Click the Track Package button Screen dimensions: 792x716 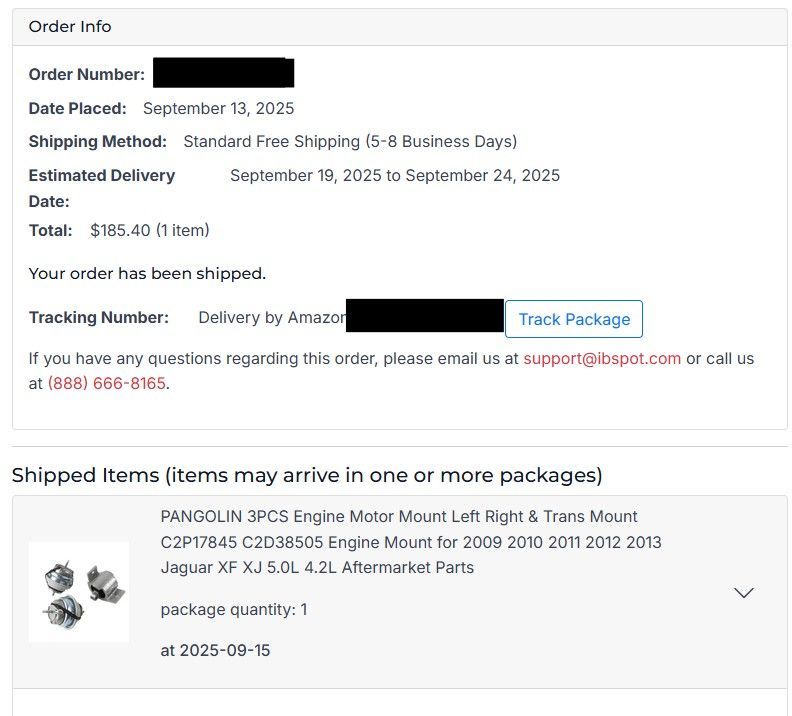click(x=574, y=319)
